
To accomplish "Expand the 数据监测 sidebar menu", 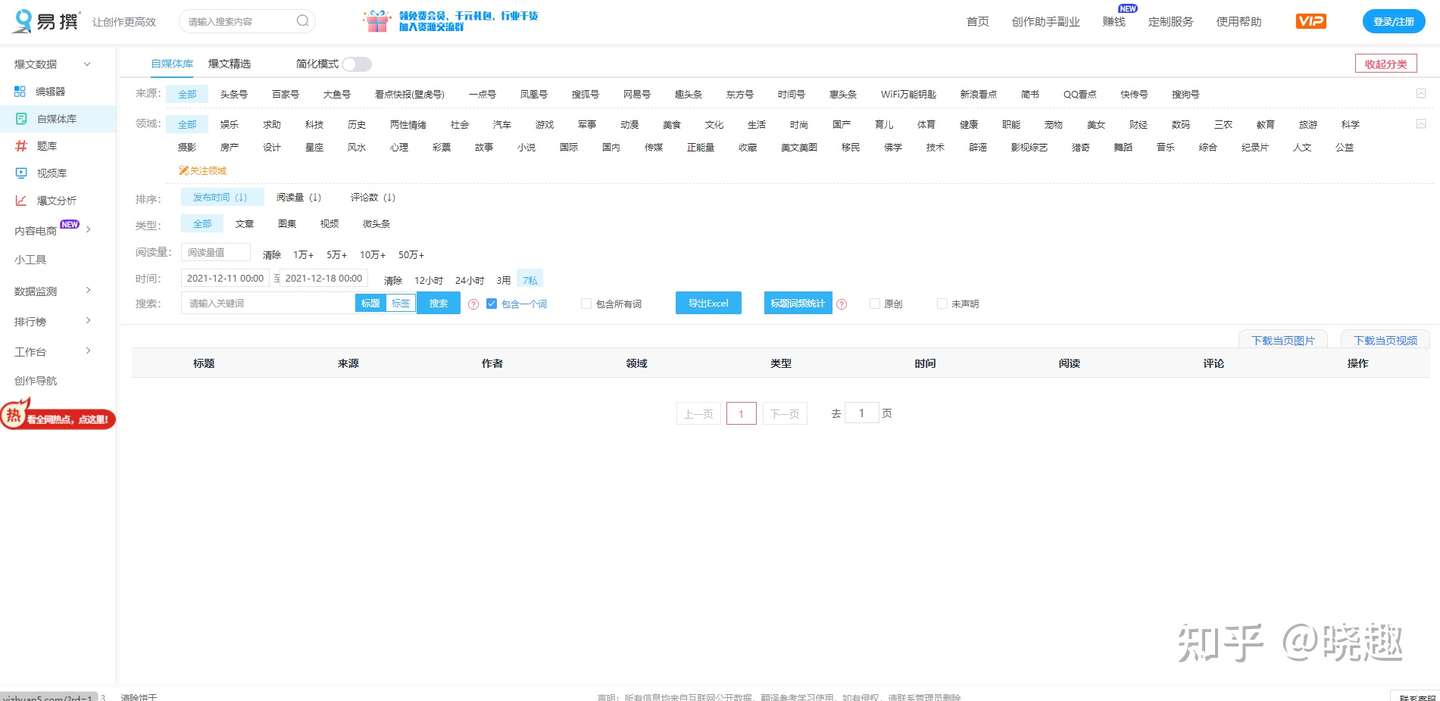I will click(x=88, y=291).
